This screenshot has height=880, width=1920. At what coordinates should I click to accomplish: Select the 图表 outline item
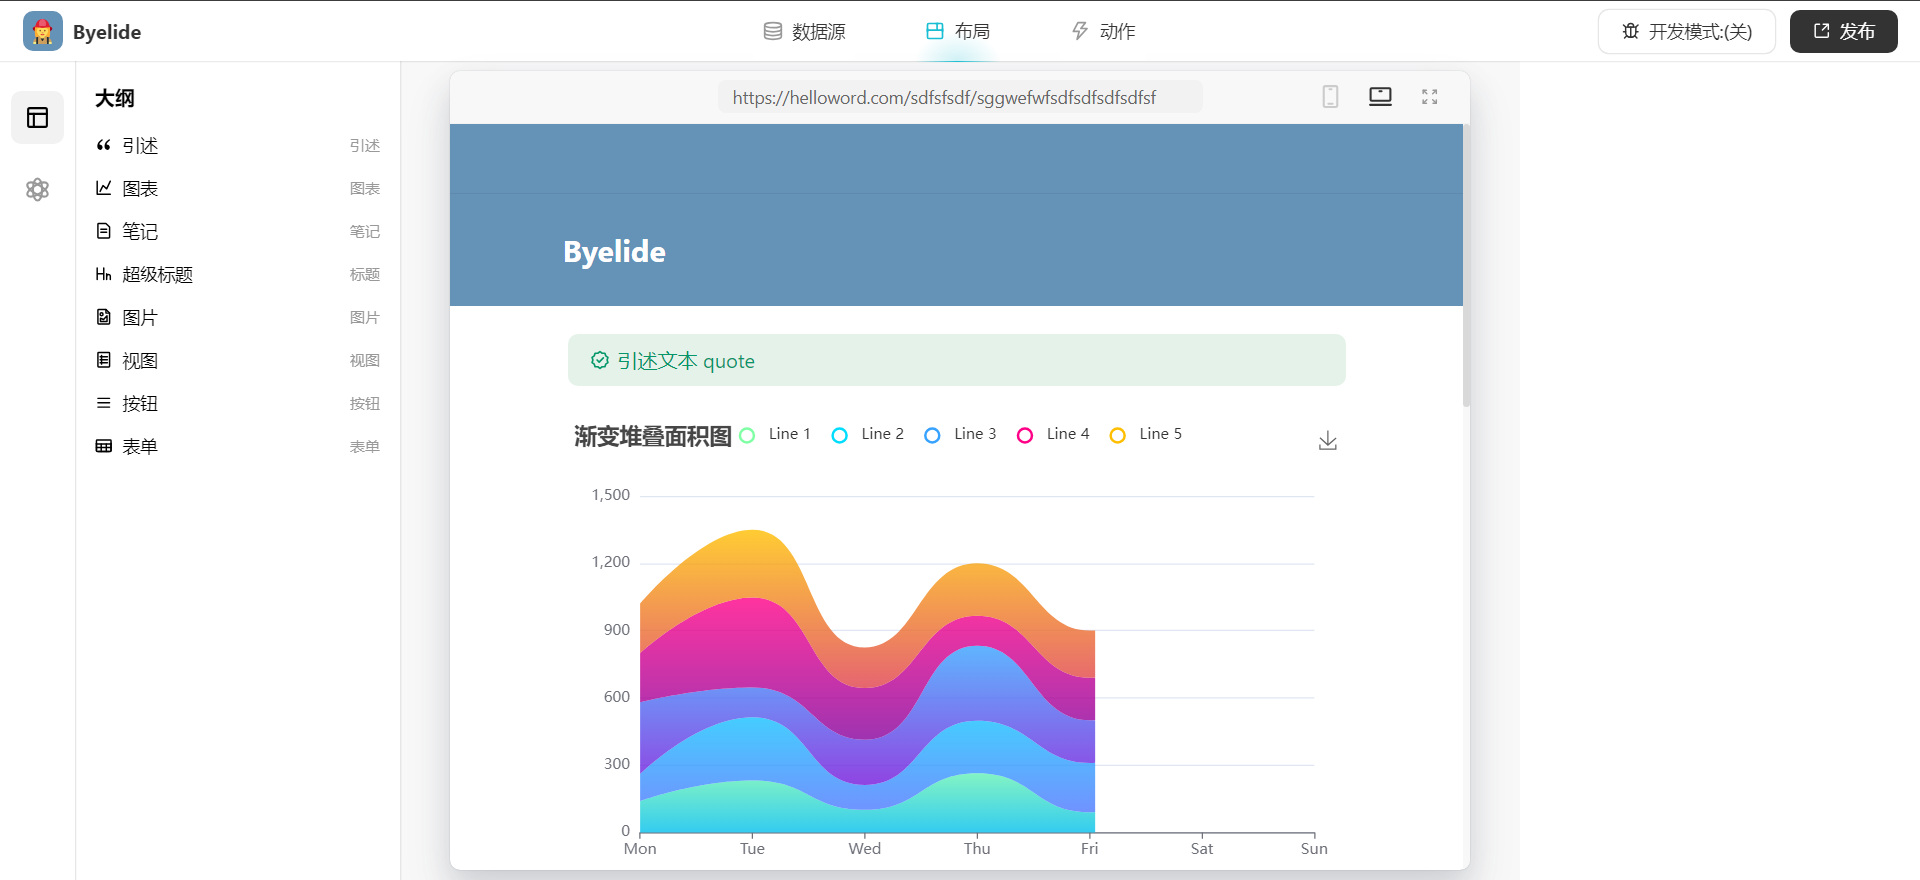(238, 189)
